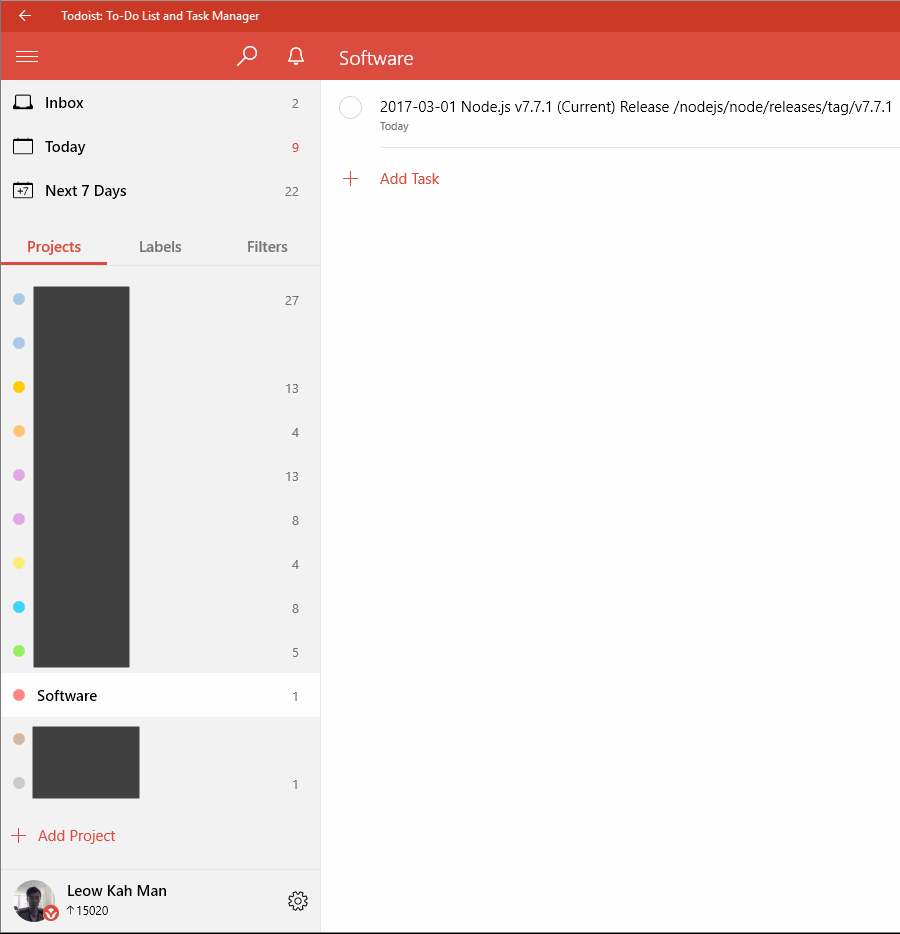Click the tan project color dot
Image resolution: width=900 pixels, height=934 pixels.
(x=19, y=739)
